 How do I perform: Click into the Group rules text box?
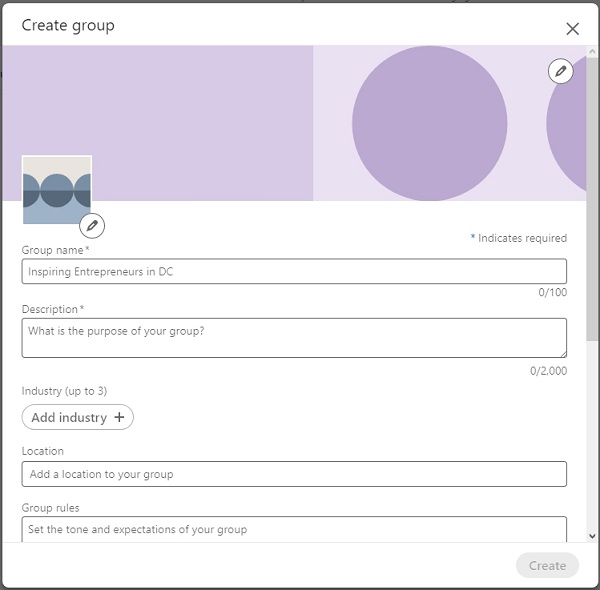coord(294,529)
